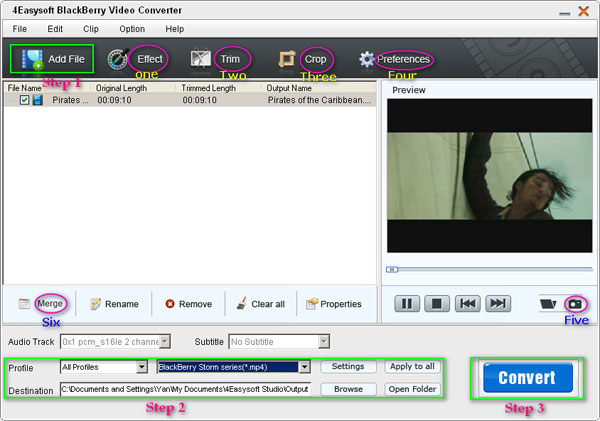This screenshot has width=600, height=421.
Task: Click the Preferences label
Action: coord(403,59)
